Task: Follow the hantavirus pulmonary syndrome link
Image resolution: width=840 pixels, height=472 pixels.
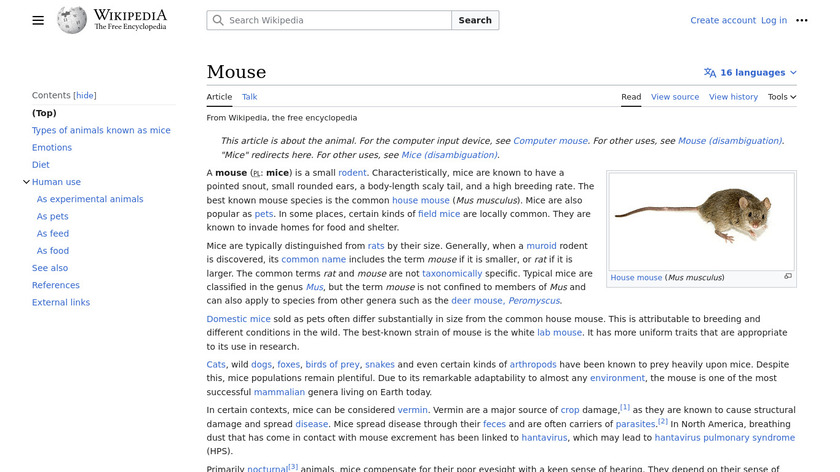Action: click(x=725, y=438)
